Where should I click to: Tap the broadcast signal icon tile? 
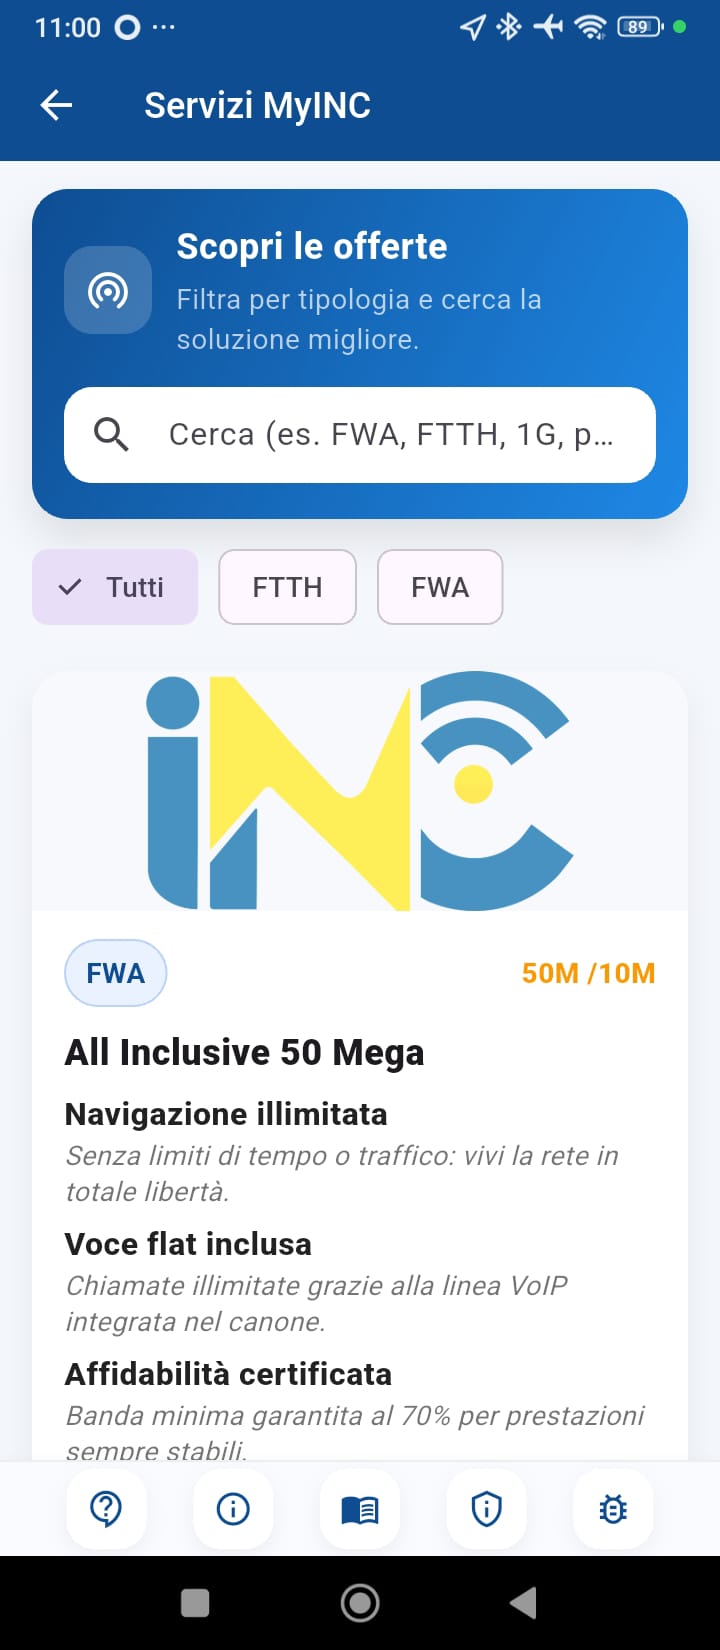pos(108,290)
